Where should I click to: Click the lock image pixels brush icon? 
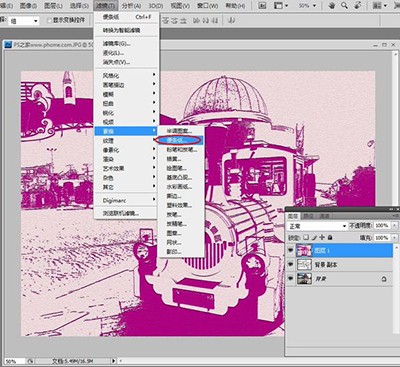pyautogui.click(x=314, y=237)
